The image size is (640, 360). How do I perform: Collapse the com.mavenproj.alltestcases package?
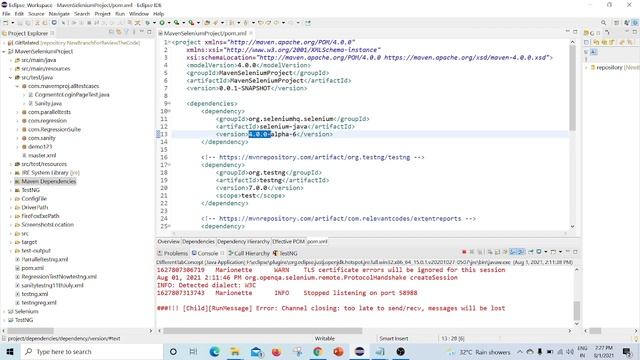[x=17, y=86]
